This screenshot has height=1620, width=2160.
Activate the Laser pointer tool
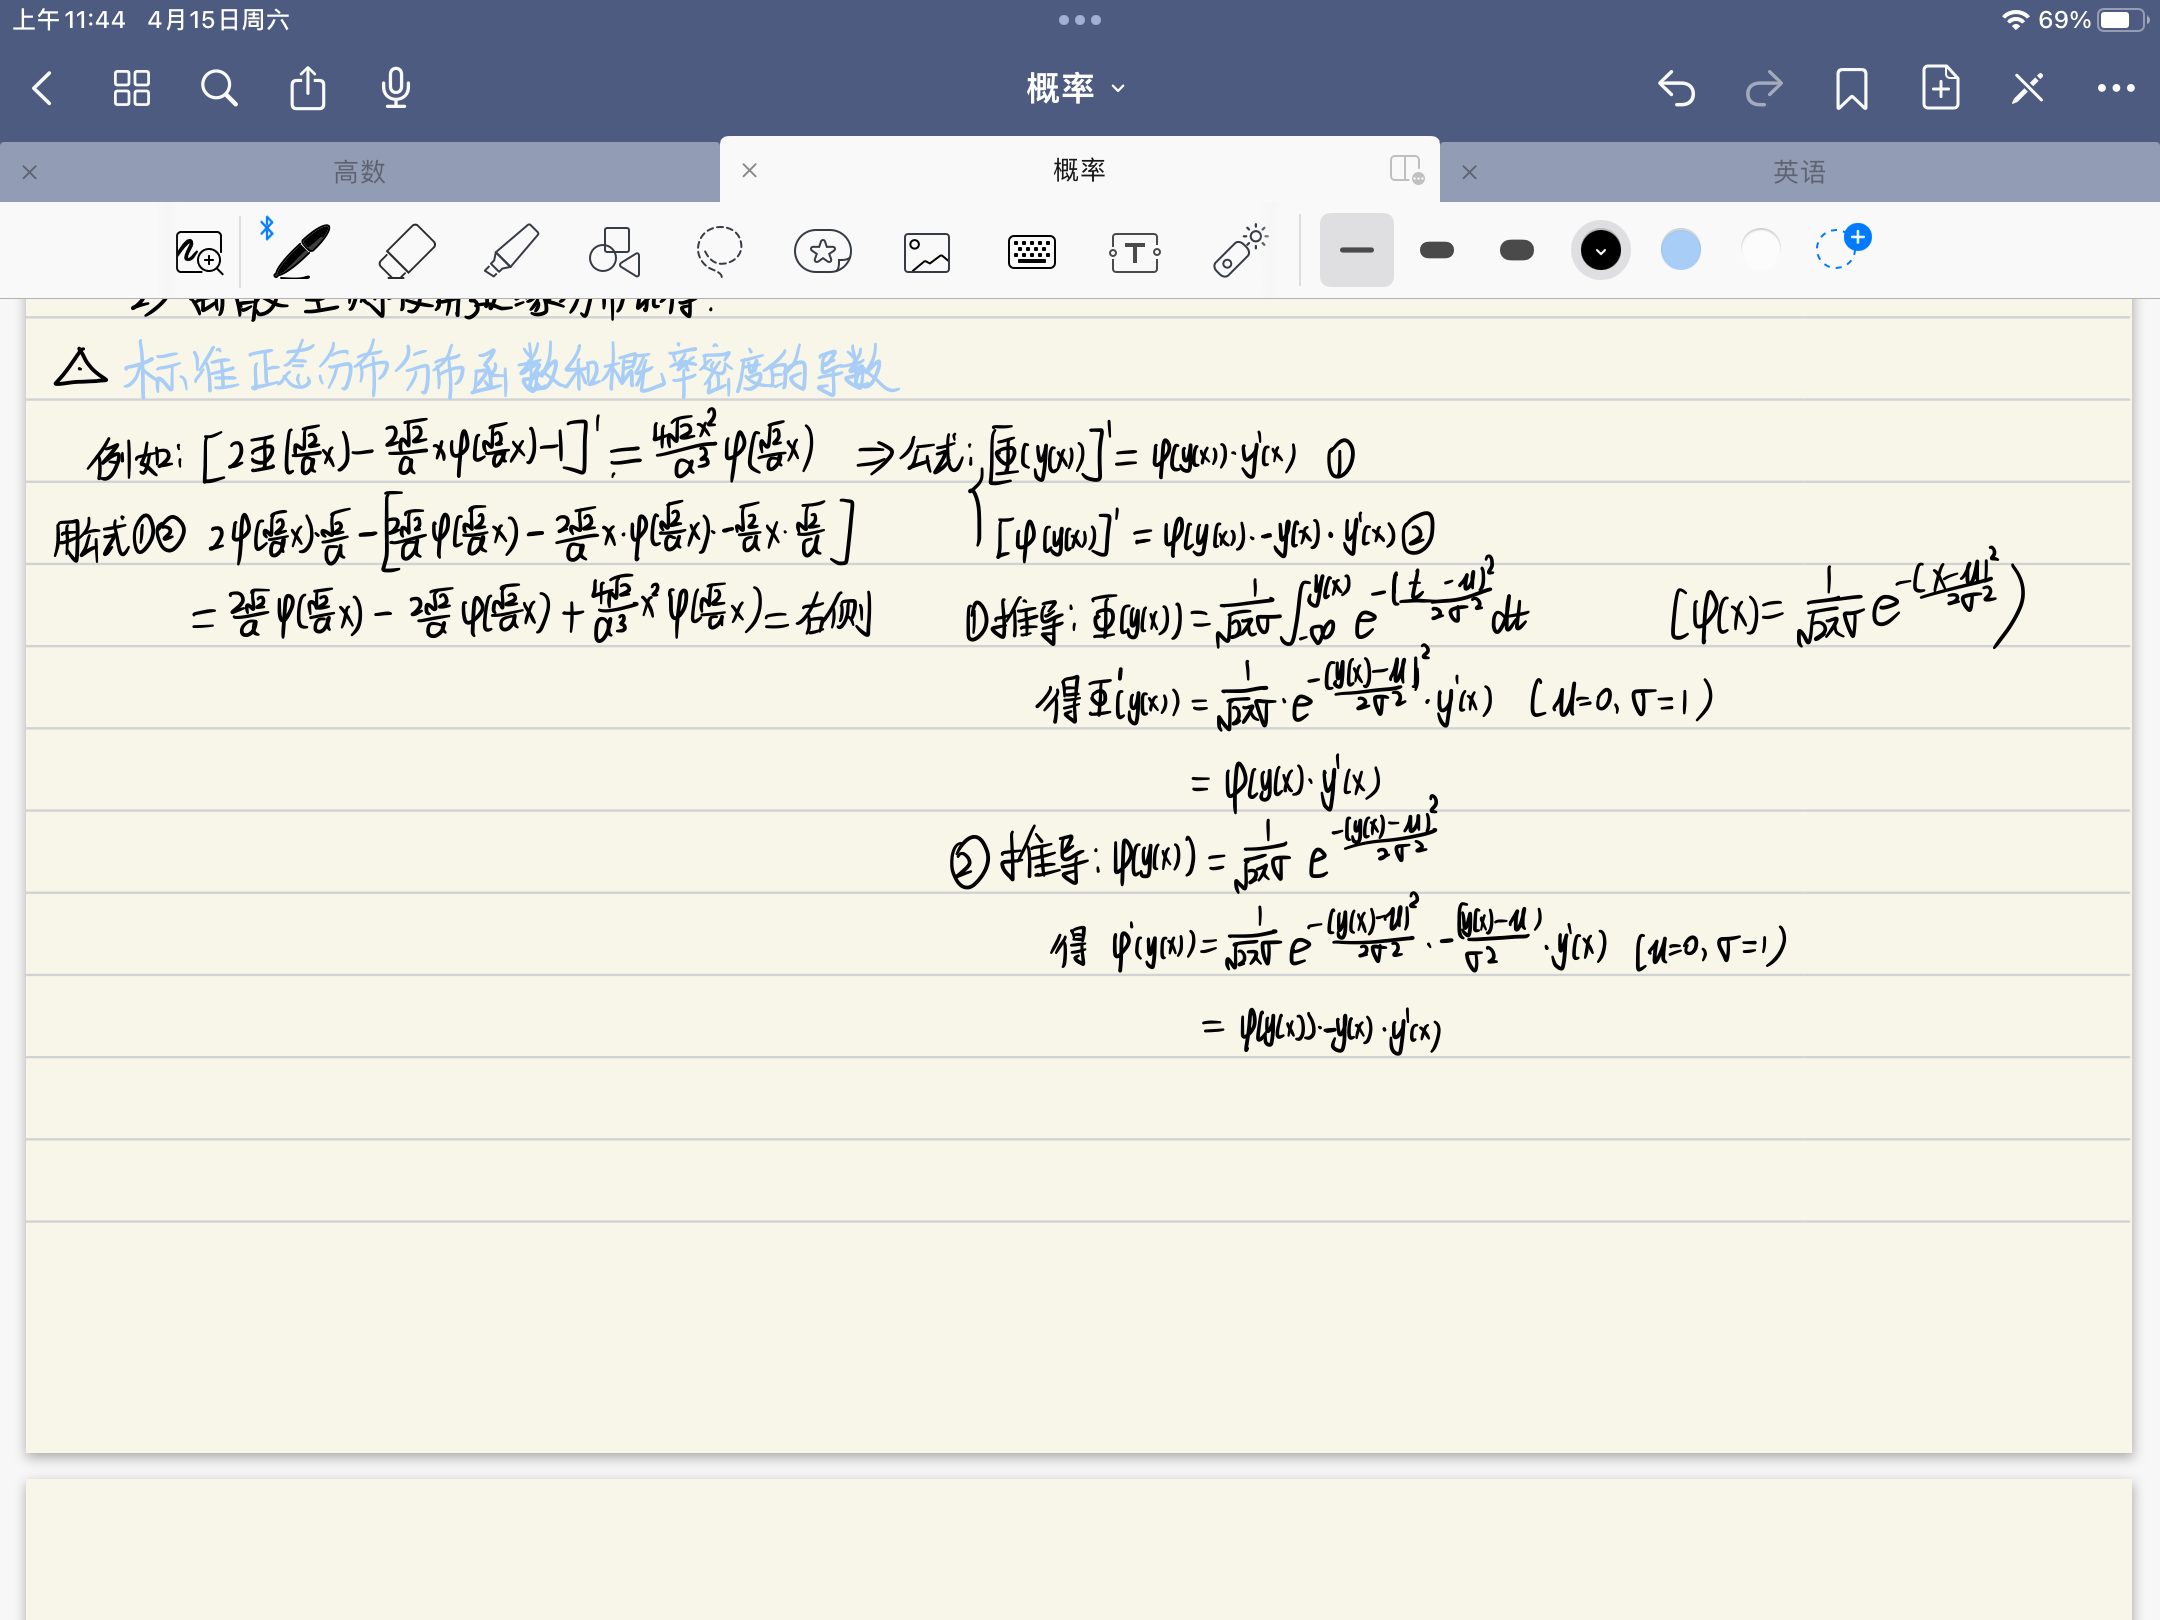coord(1240,251)
